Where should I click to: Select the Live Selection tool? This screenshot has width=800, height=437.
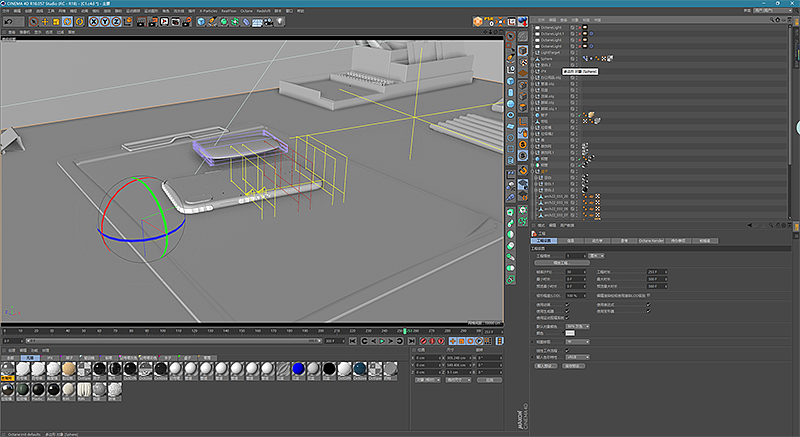point(33,21)
